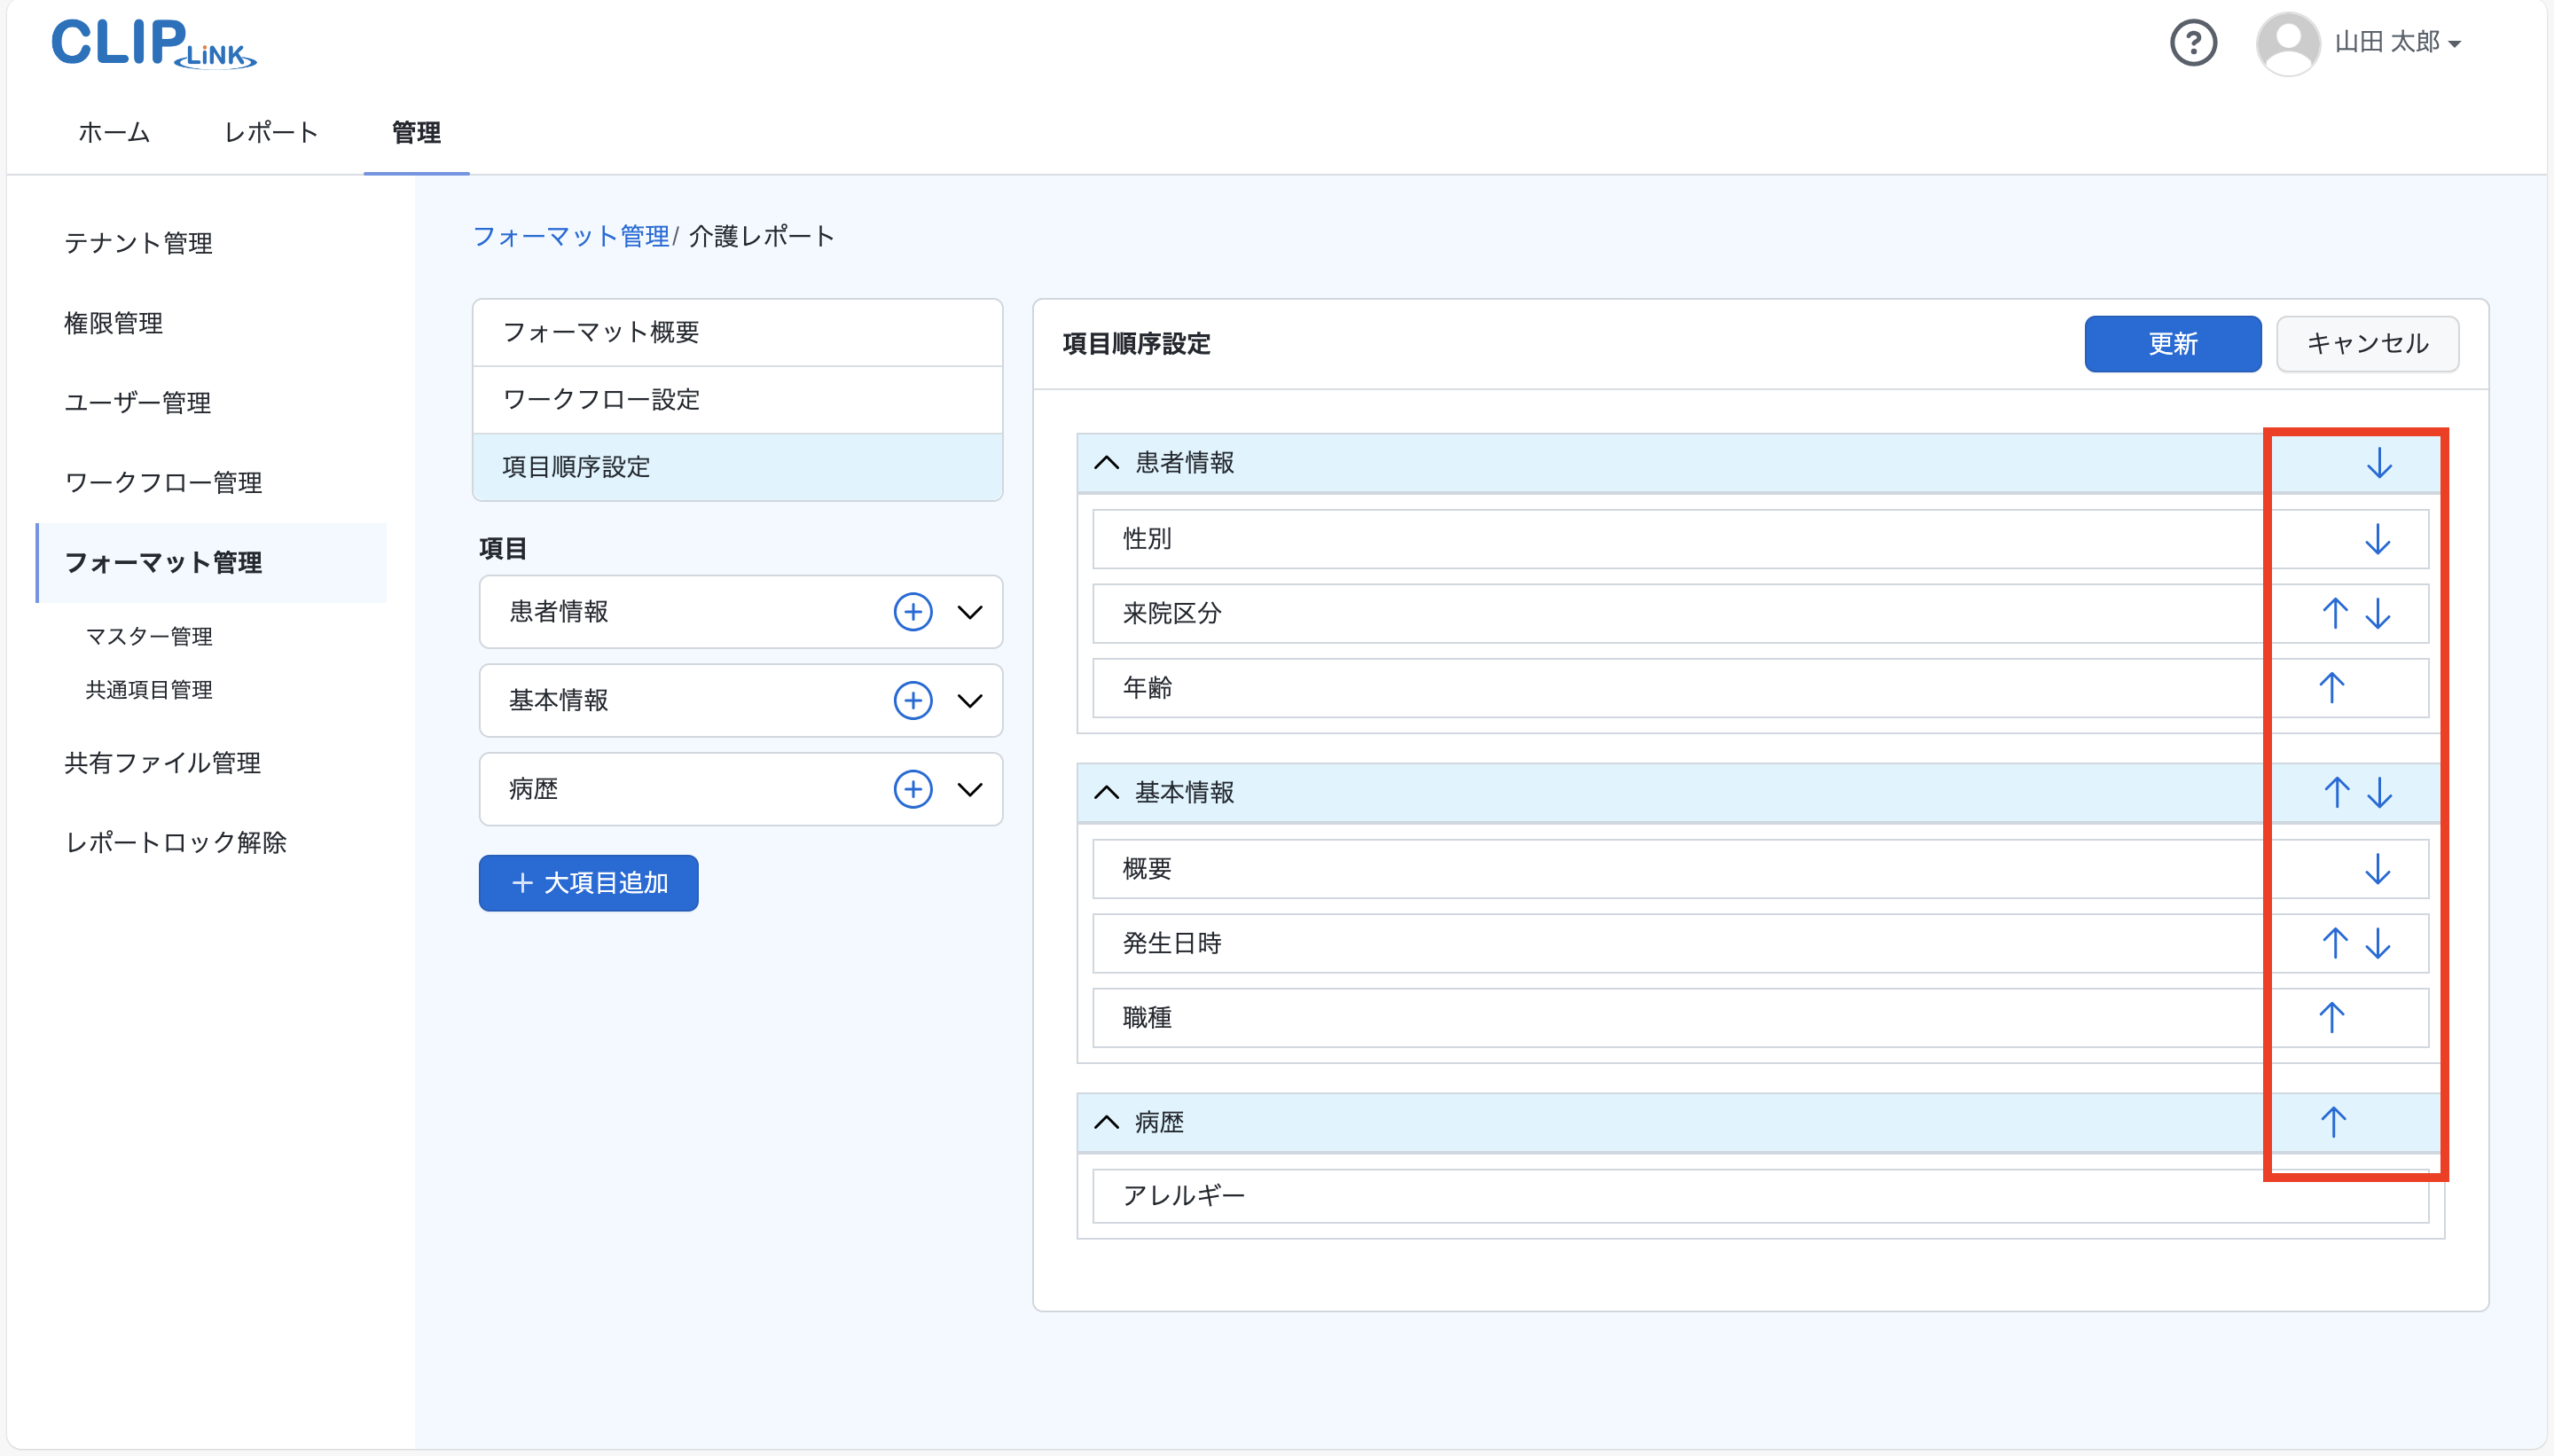The height and width of the screenshot is (1456, 2554).
Task: Click the 大項目追加 button
Action: (588, 883)
